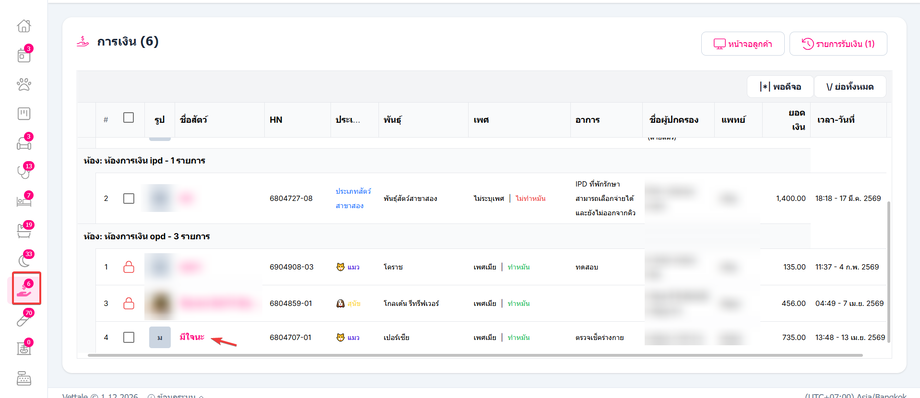Click red ไม่ทำหมัน status text
The width and height of the screenshot is (920, 398).
[x=530, y=198]
